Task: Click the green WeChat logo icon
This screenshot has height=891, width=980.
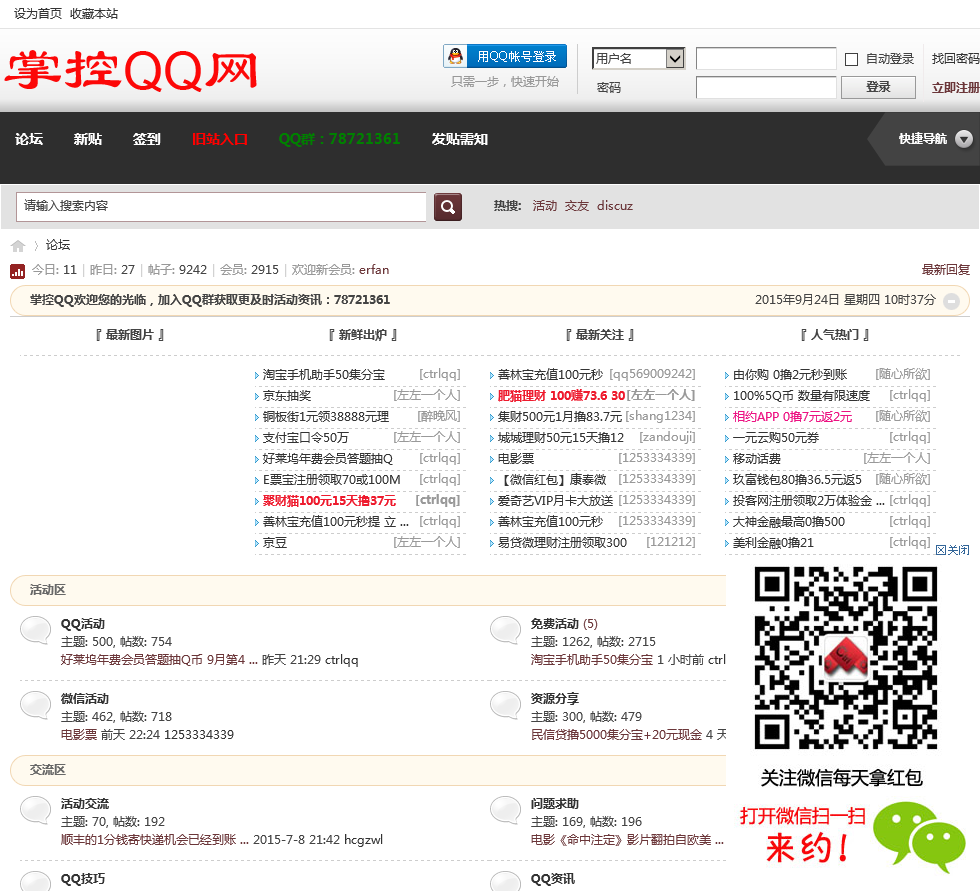Action: [x=919, y=837]
